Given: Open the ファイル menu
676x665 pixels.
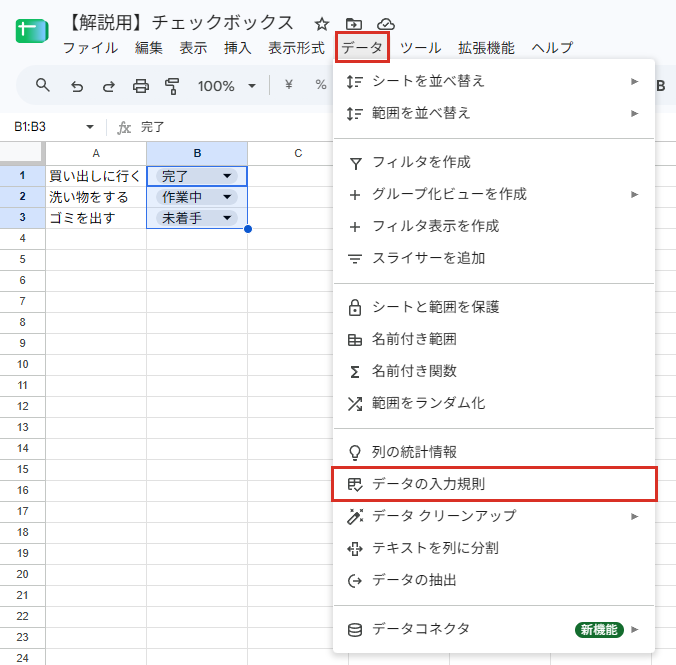Looking at the screenshot, I should point(91,48).
